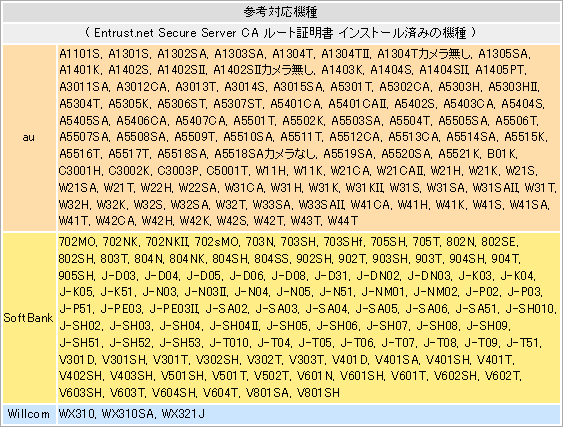Select model V301D
563x427 pixels.
click(77, 359)
